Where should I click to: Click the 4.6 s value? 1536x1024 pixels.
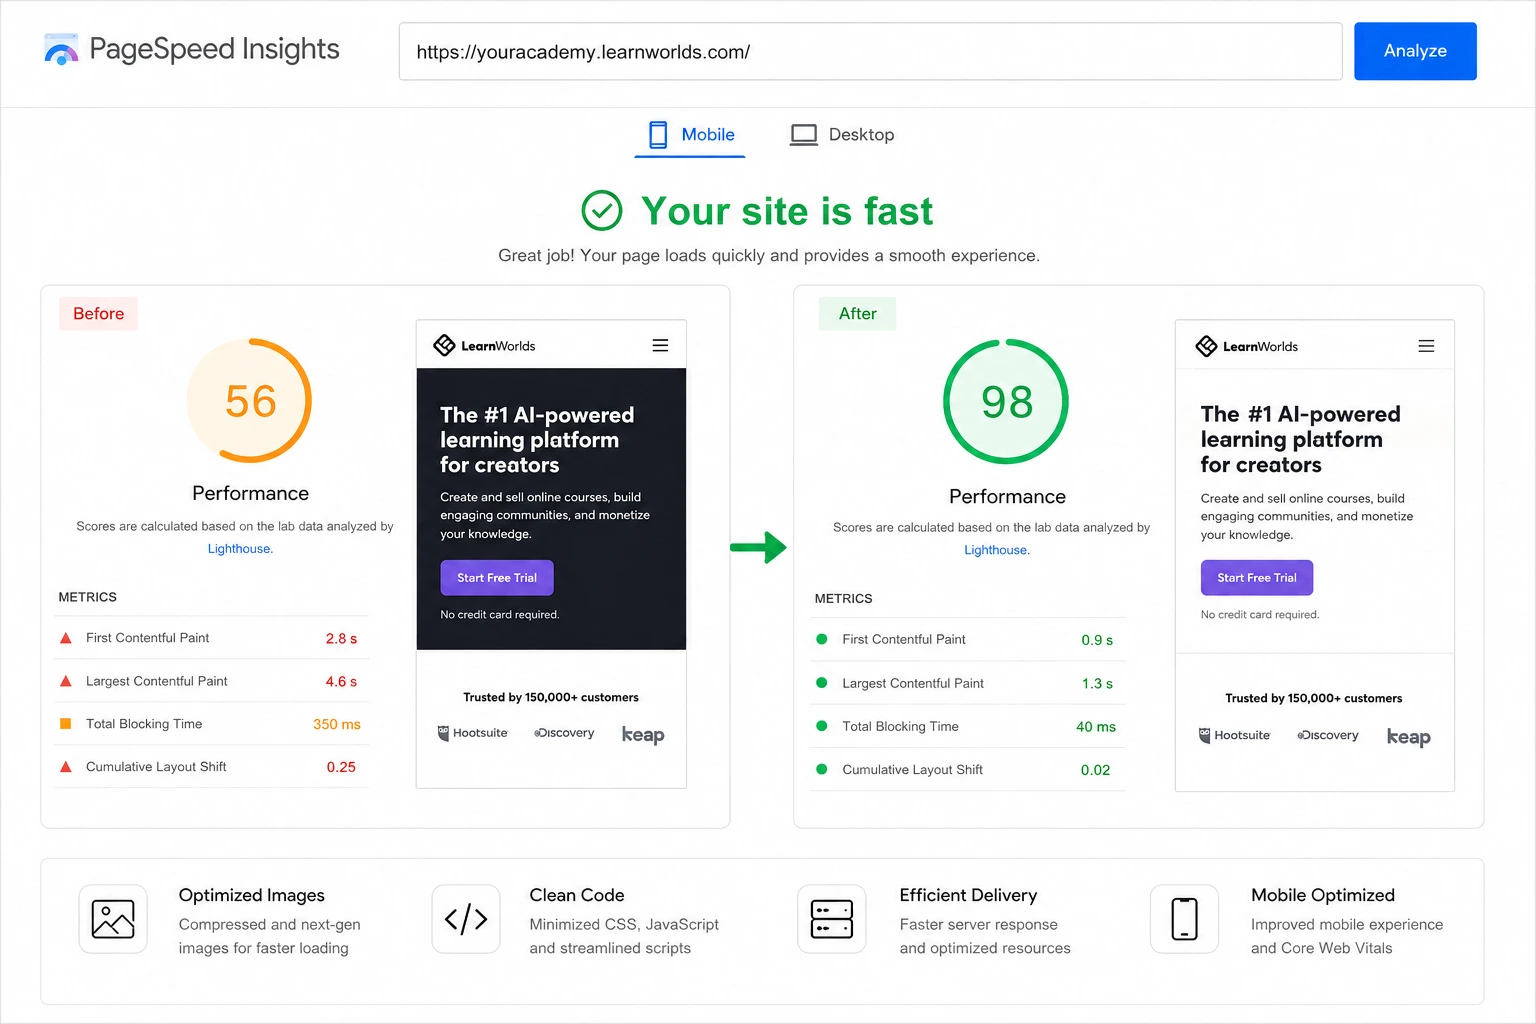341,681
